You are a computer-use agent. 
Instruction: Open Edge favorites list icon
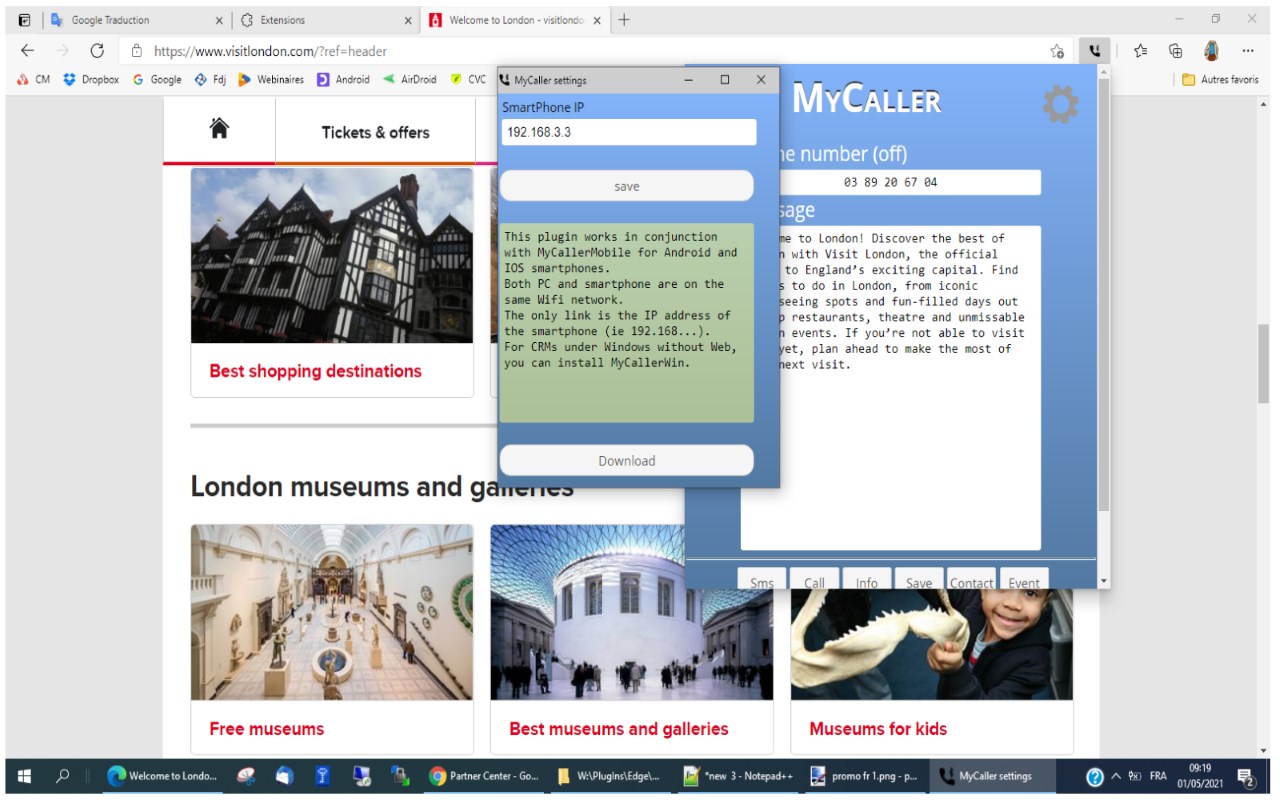coord(1141,51)
